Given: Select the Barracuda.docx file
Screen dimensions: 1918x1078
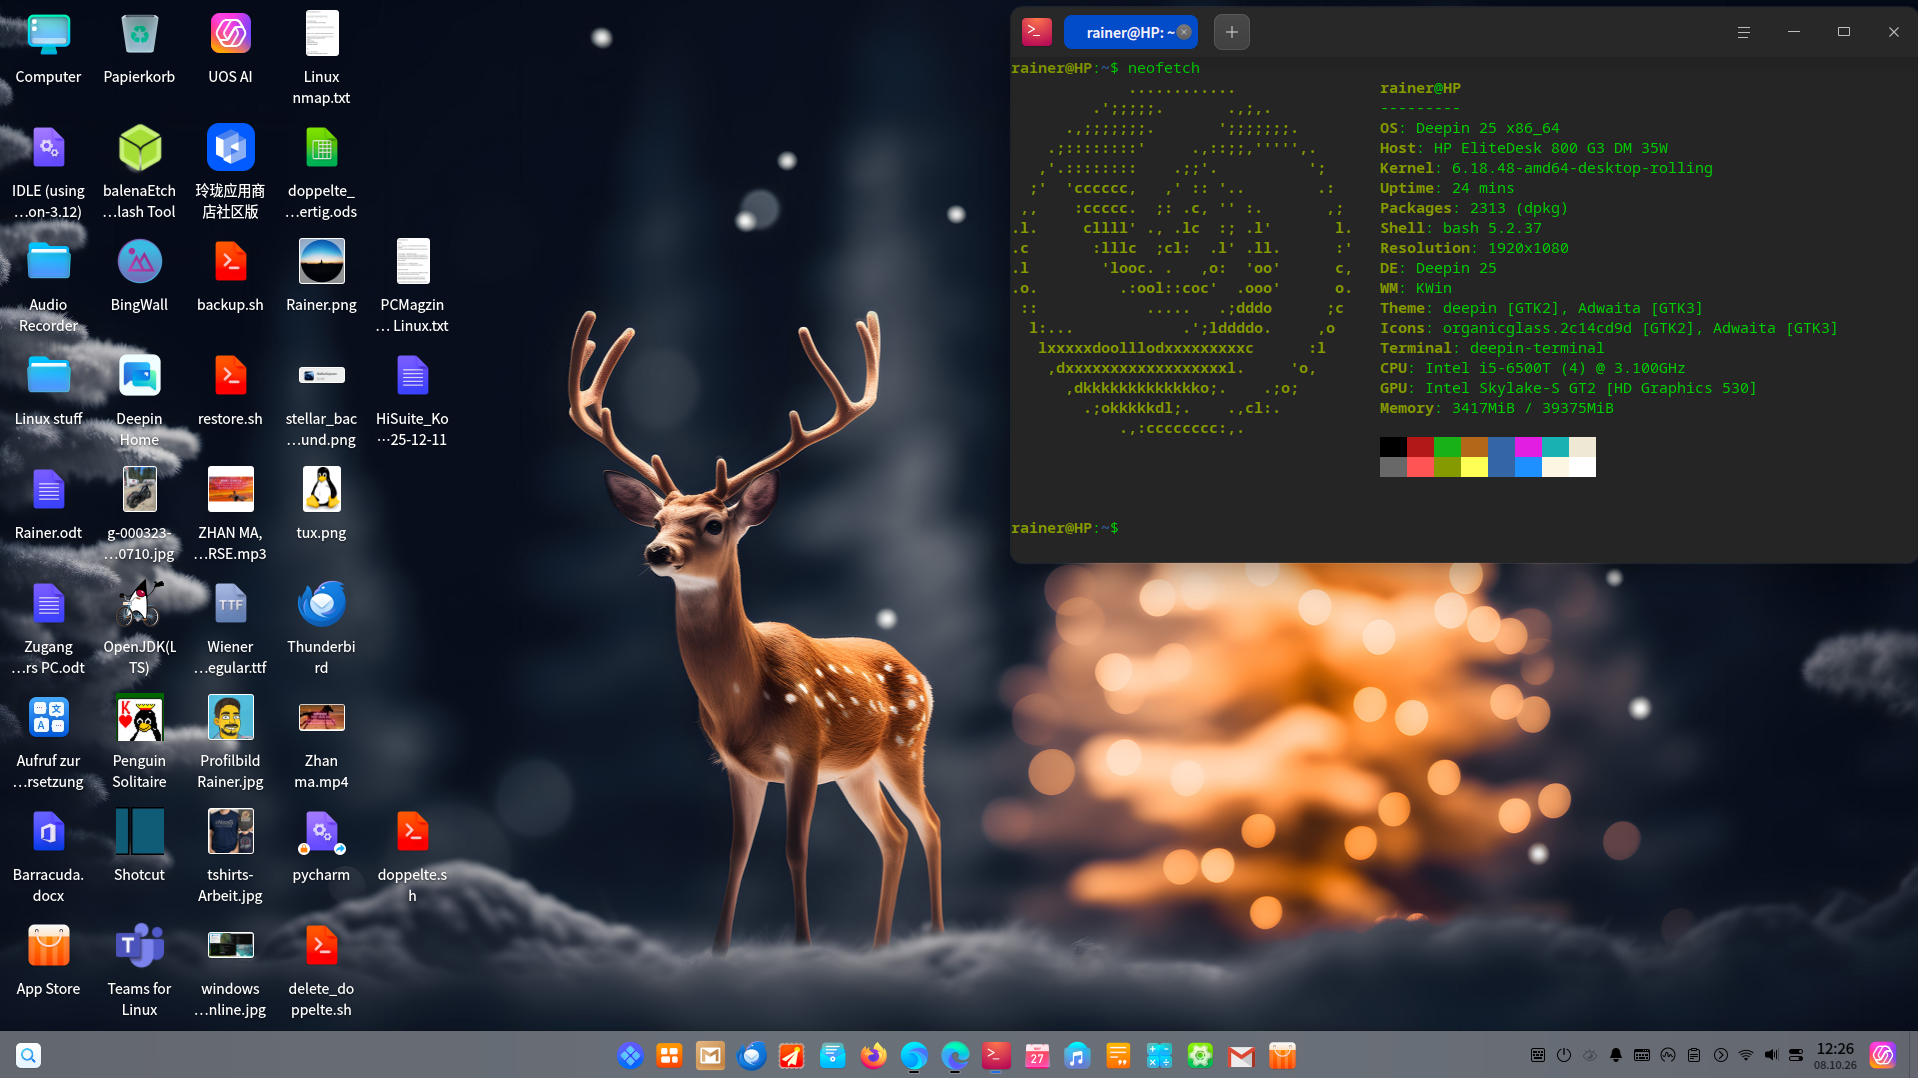Looking at the screenshot, I should (x=48, y=856).
